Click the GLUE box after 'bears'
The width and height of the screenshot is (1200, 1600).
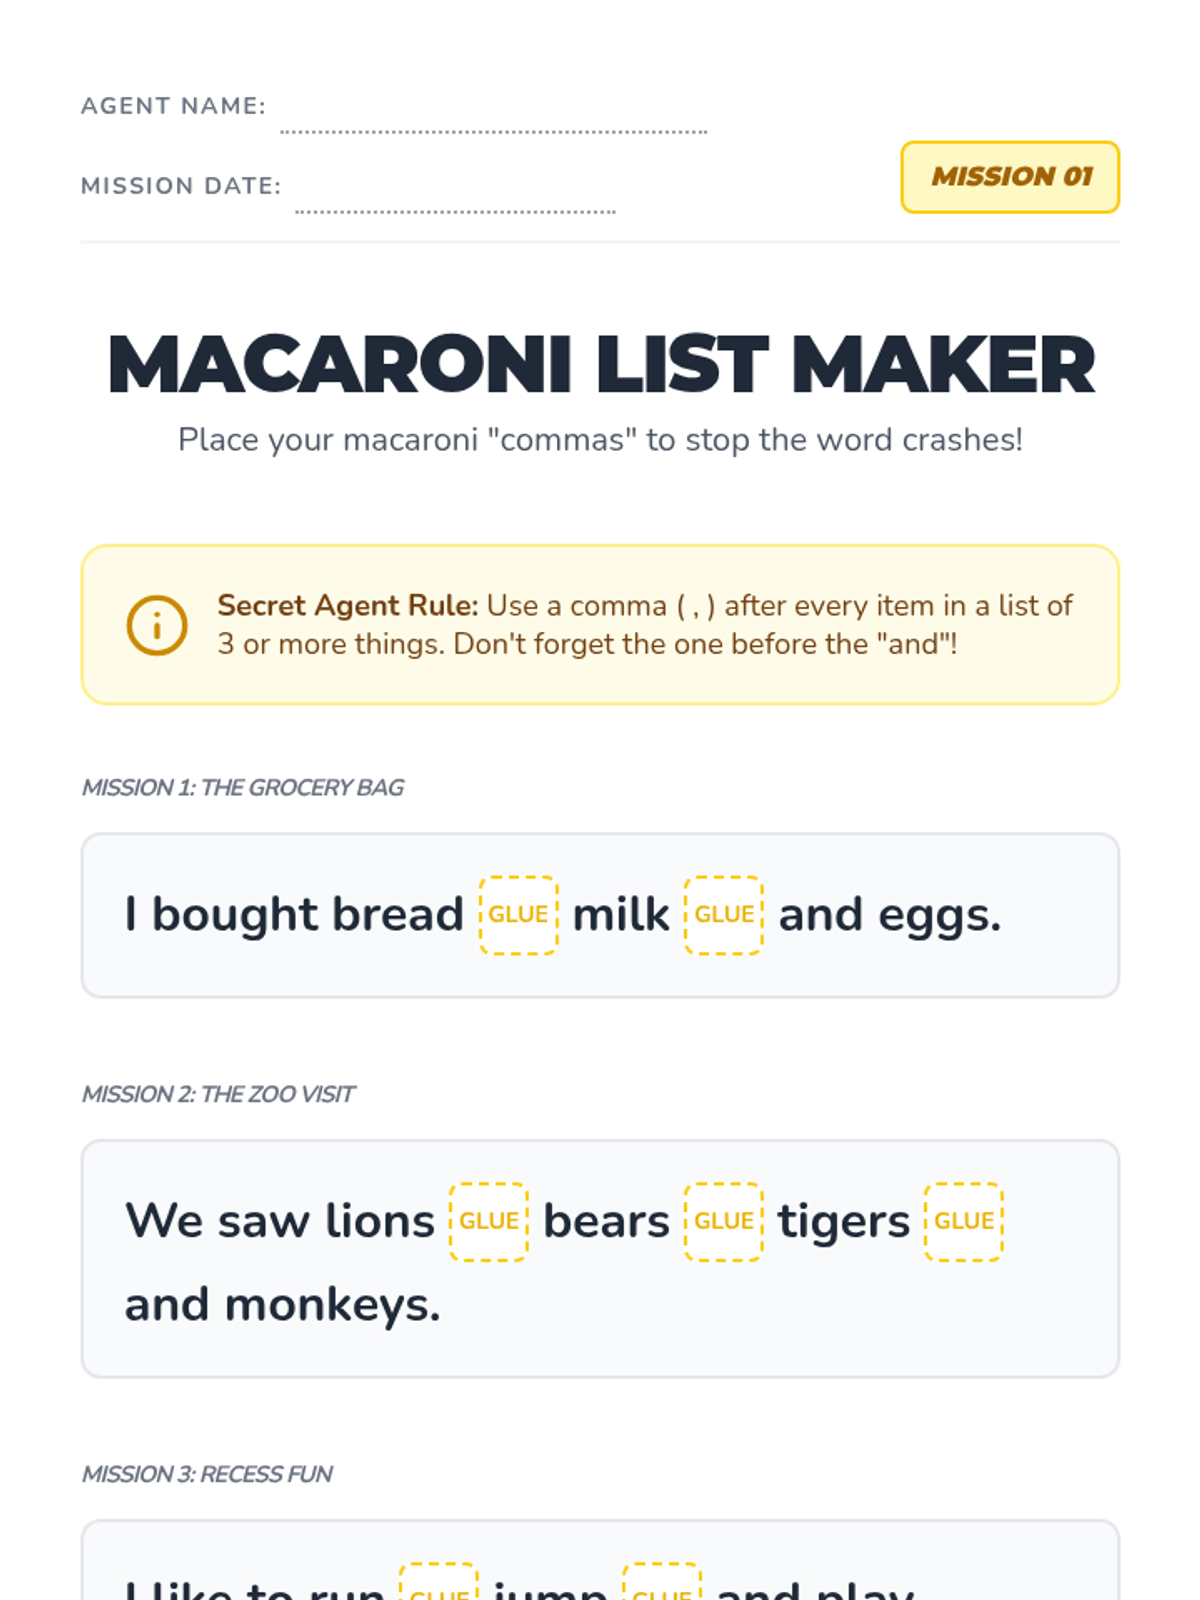(724, 1222)
